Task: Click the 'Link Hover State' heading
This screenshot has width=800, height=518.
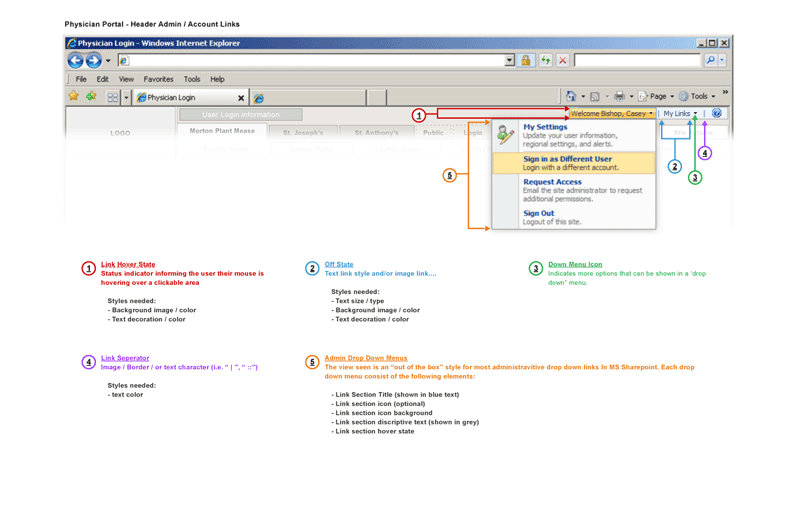Action: (x=128, y=264)
